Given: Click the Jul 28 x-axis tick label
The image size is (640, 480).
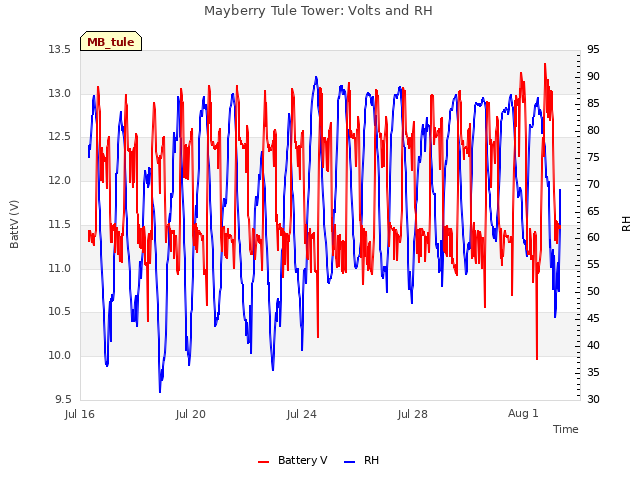Looking at the screenshot, I should click(413, 414).
